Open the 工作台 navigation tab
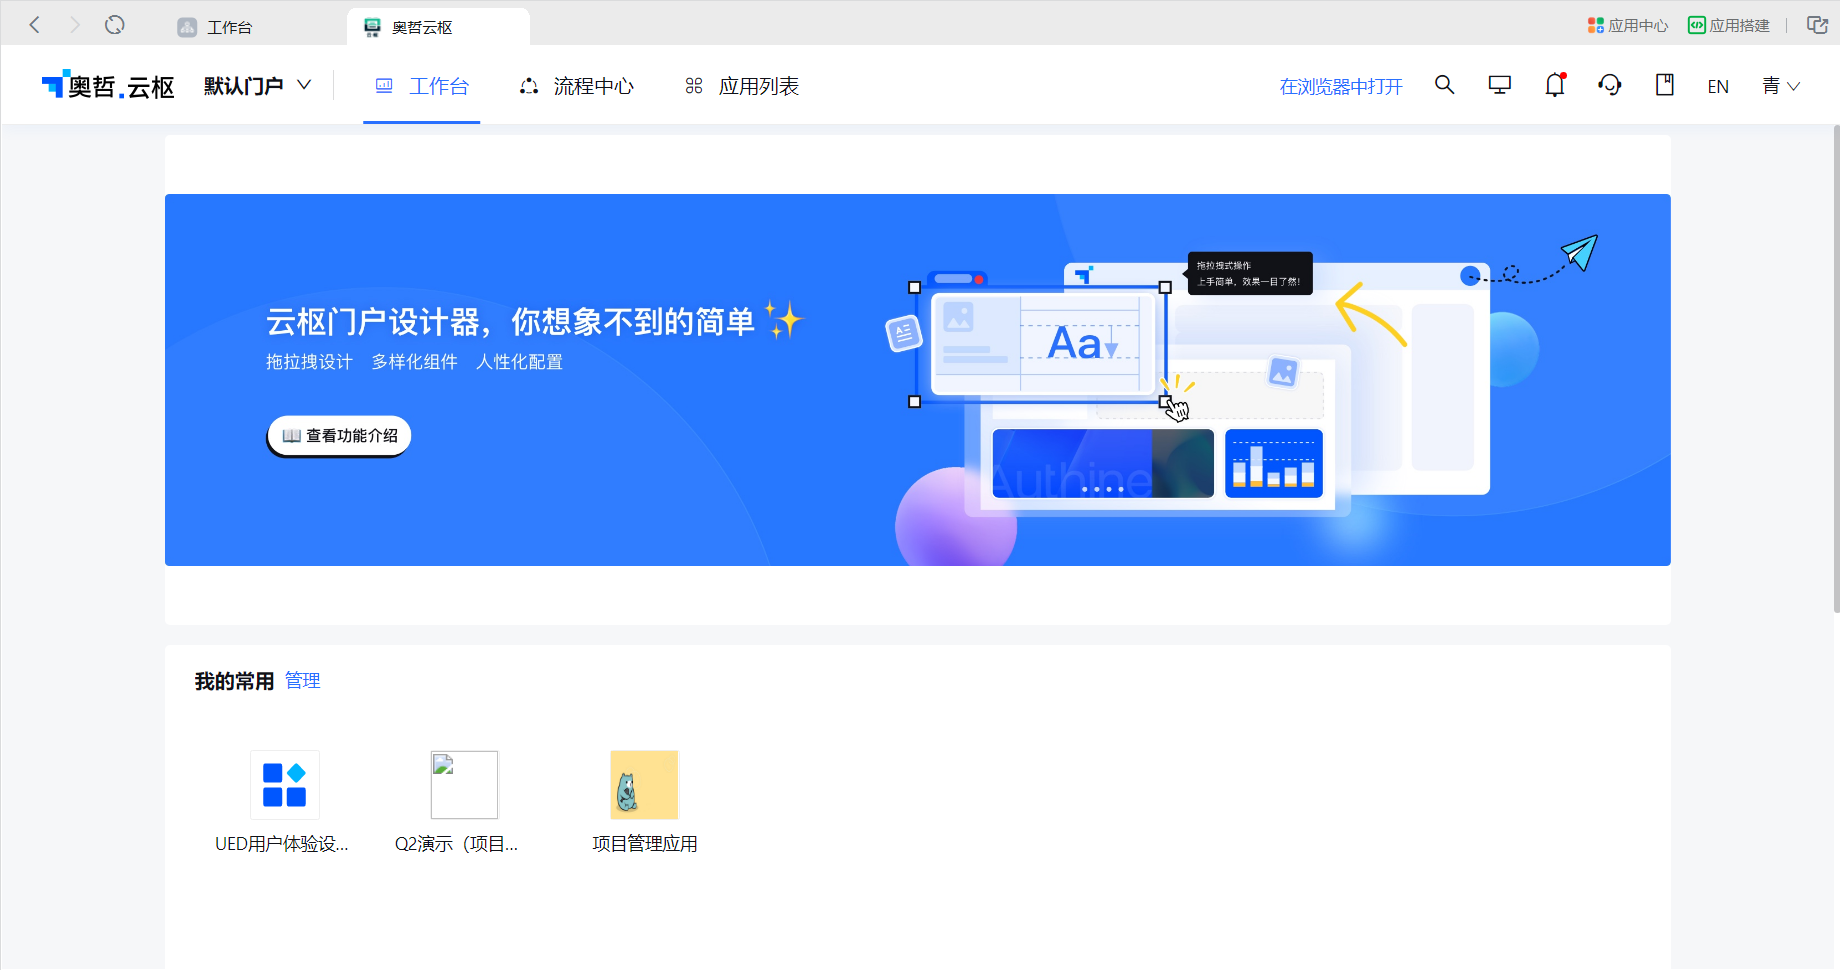Image resolution: width=1840 pixels, height=970 pixels. point(421,86)
